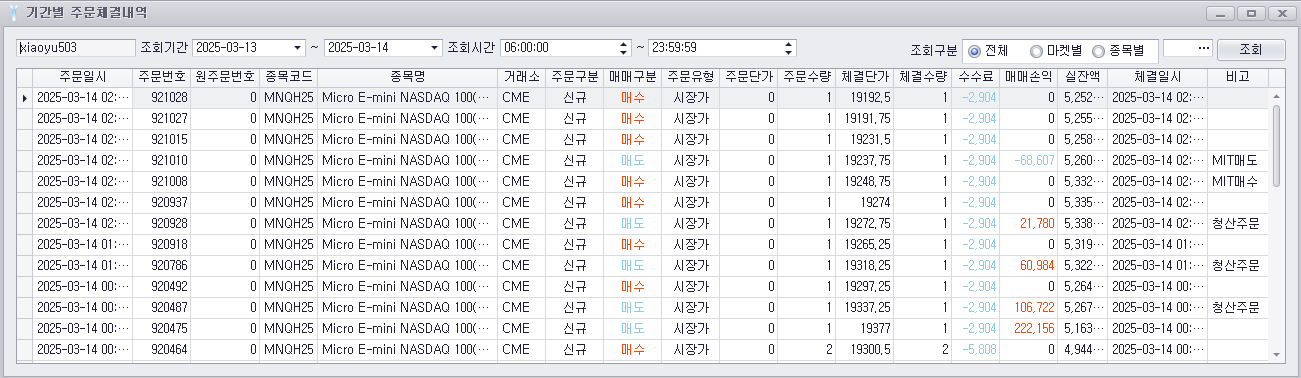The width and height of the screenshot is (1301, 378).
Task: Sort by 체결일시 column header
Action: (x=1157, y=77)
